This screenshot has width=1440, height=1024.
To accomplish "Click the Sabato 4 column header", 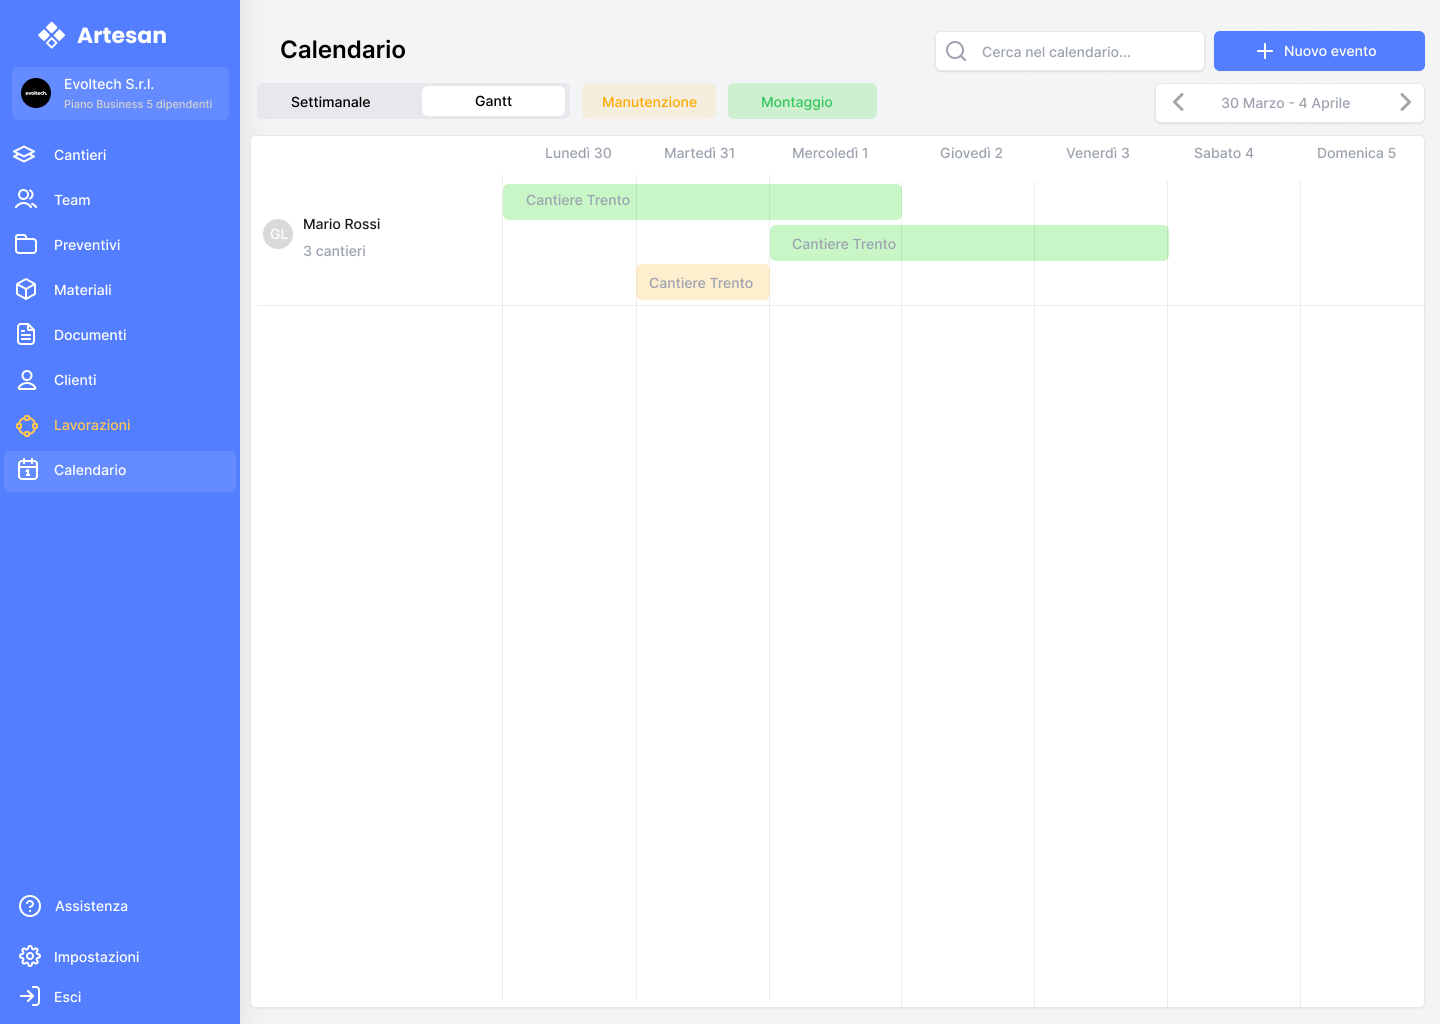I will click(x=1223, y=153).
